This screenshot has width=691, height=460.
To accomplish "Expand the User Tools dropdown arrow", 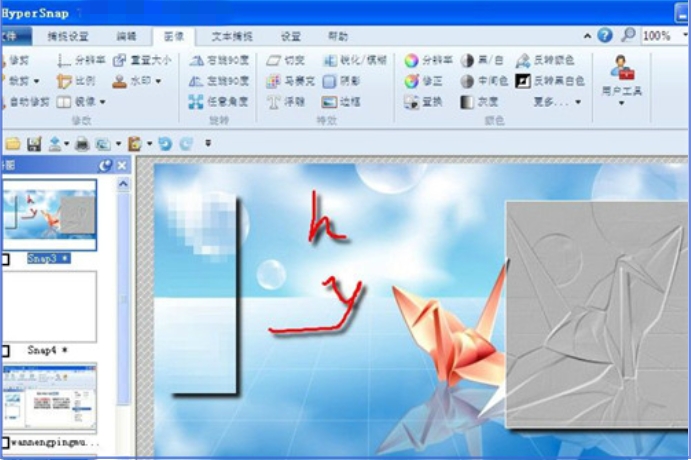I will pos(622,104).
